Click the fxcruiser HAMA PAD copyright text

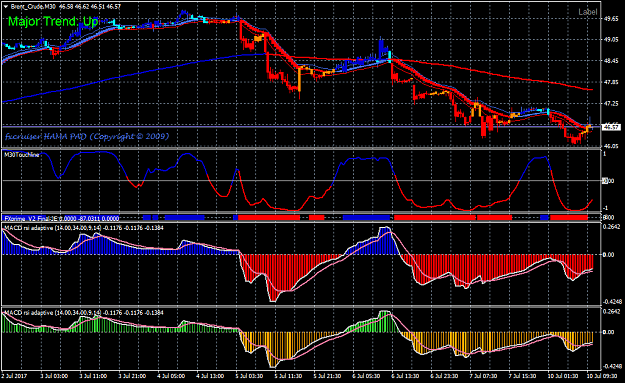click(x=87, y=136)
